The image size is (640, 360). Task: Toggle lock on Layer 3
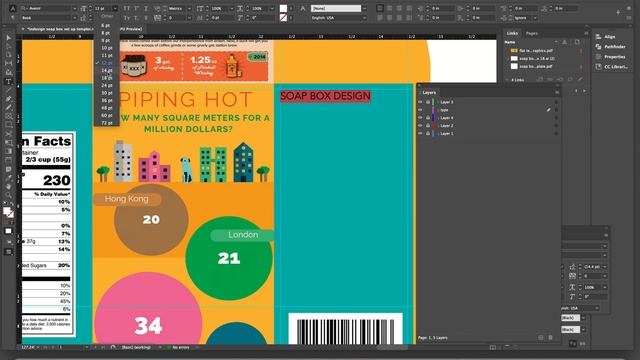[427, 102]
